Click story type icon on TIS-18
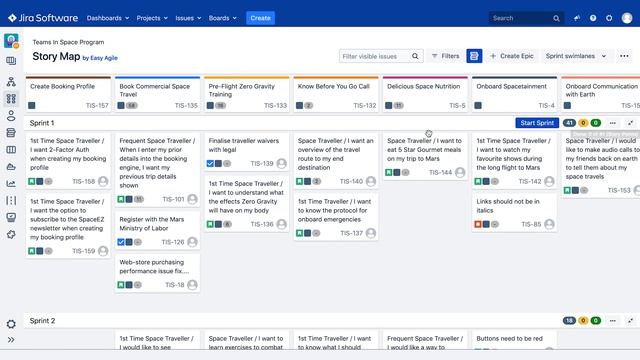This screenshot has height=360, width=640. 121,285
